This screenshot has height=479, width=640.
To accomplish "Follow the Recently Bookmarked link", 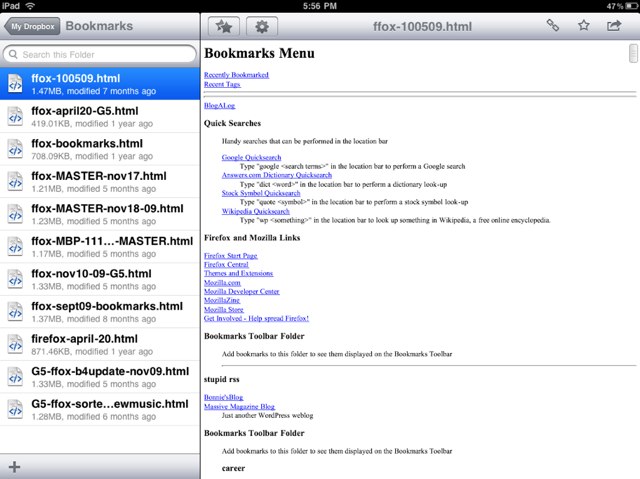I will (x=236, y=75).
